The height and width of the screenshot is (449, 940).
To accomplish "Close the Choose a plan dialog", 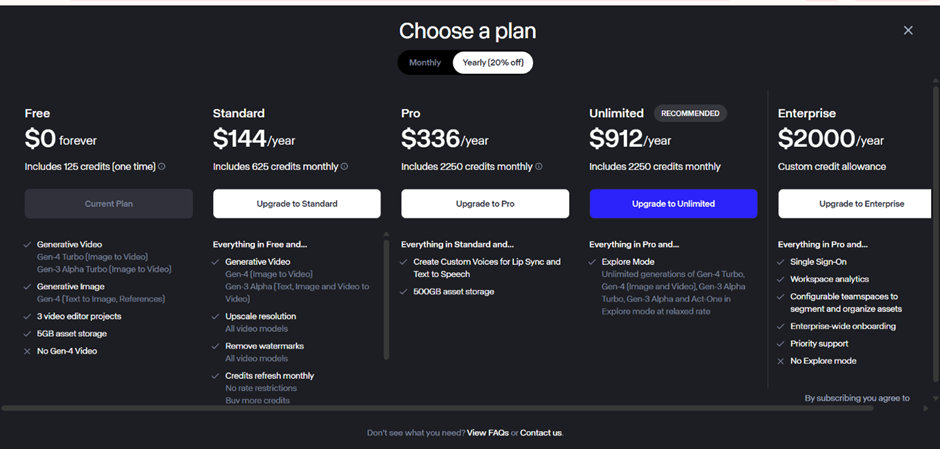I will (908, 31).
